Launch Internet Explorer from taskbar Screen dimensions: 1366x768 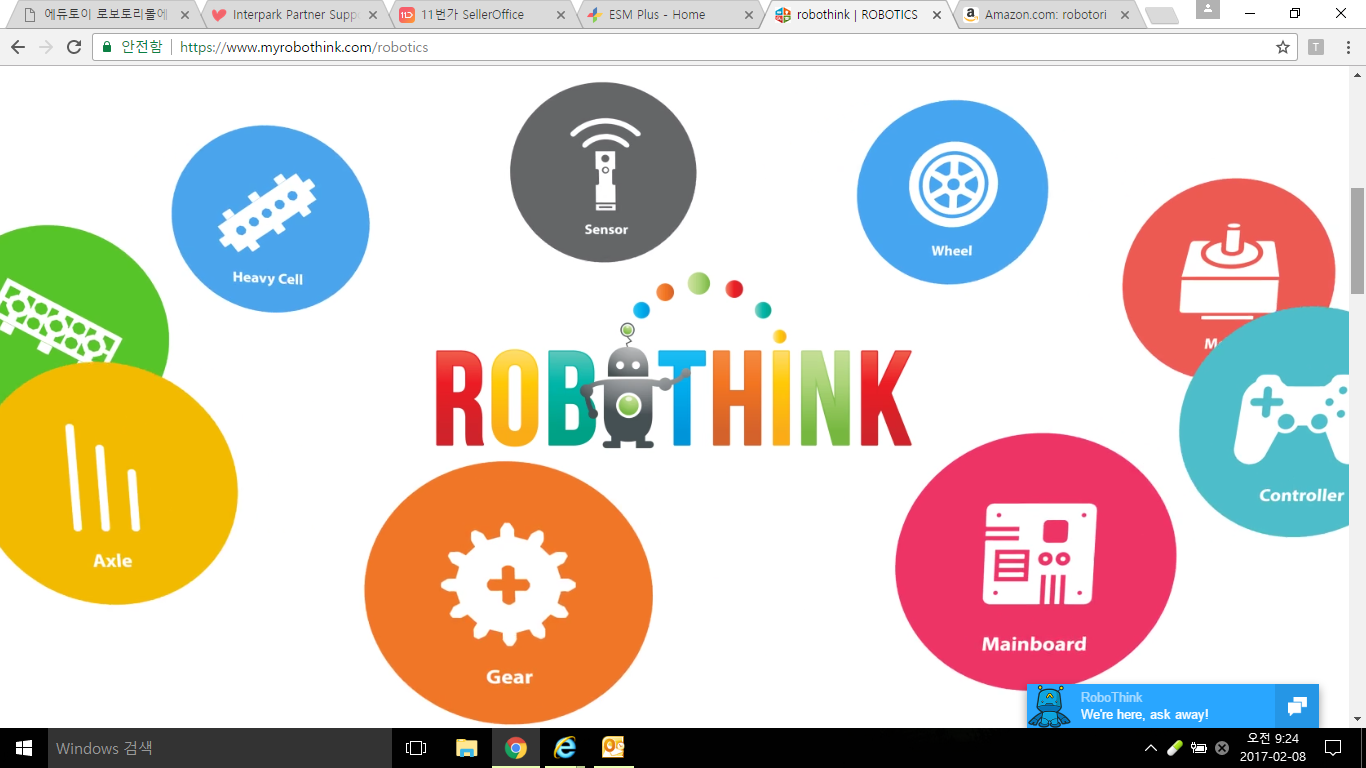pos(565,748)
